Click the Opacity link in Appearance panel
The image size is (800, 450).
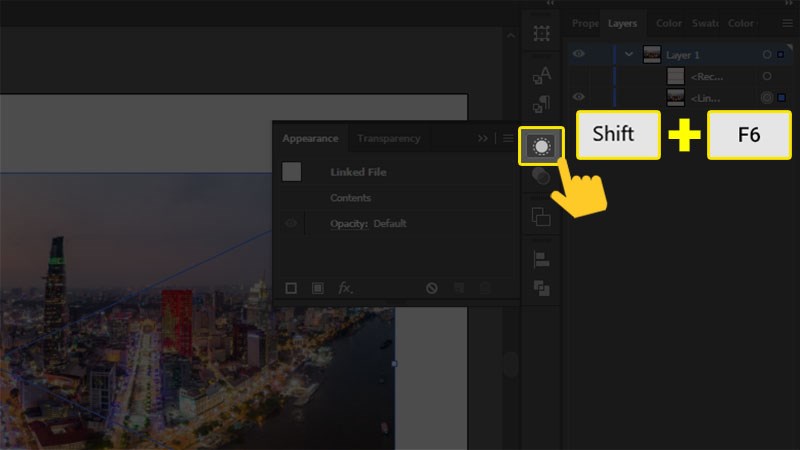pyautogui.click(x=348, y=223)
